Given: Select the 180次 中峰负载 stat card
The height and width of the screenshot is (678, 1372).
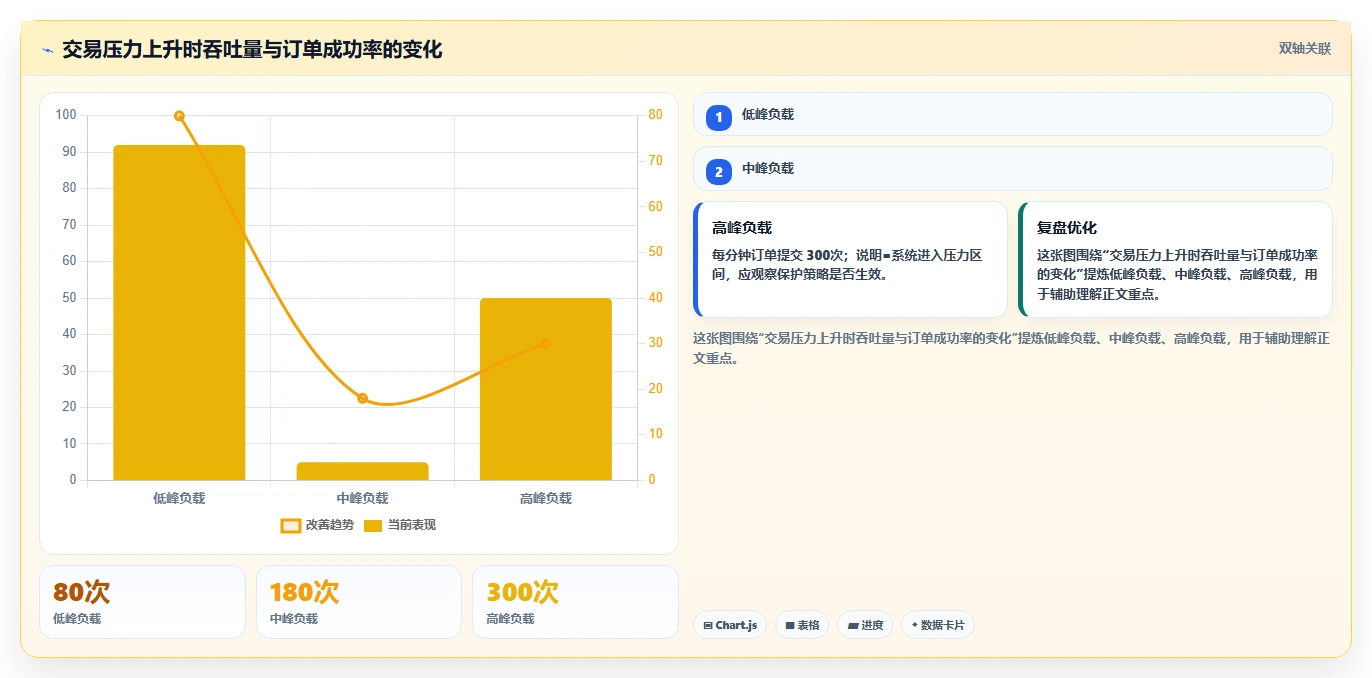Looking at the screenshot, I should [x=359, y=602].
